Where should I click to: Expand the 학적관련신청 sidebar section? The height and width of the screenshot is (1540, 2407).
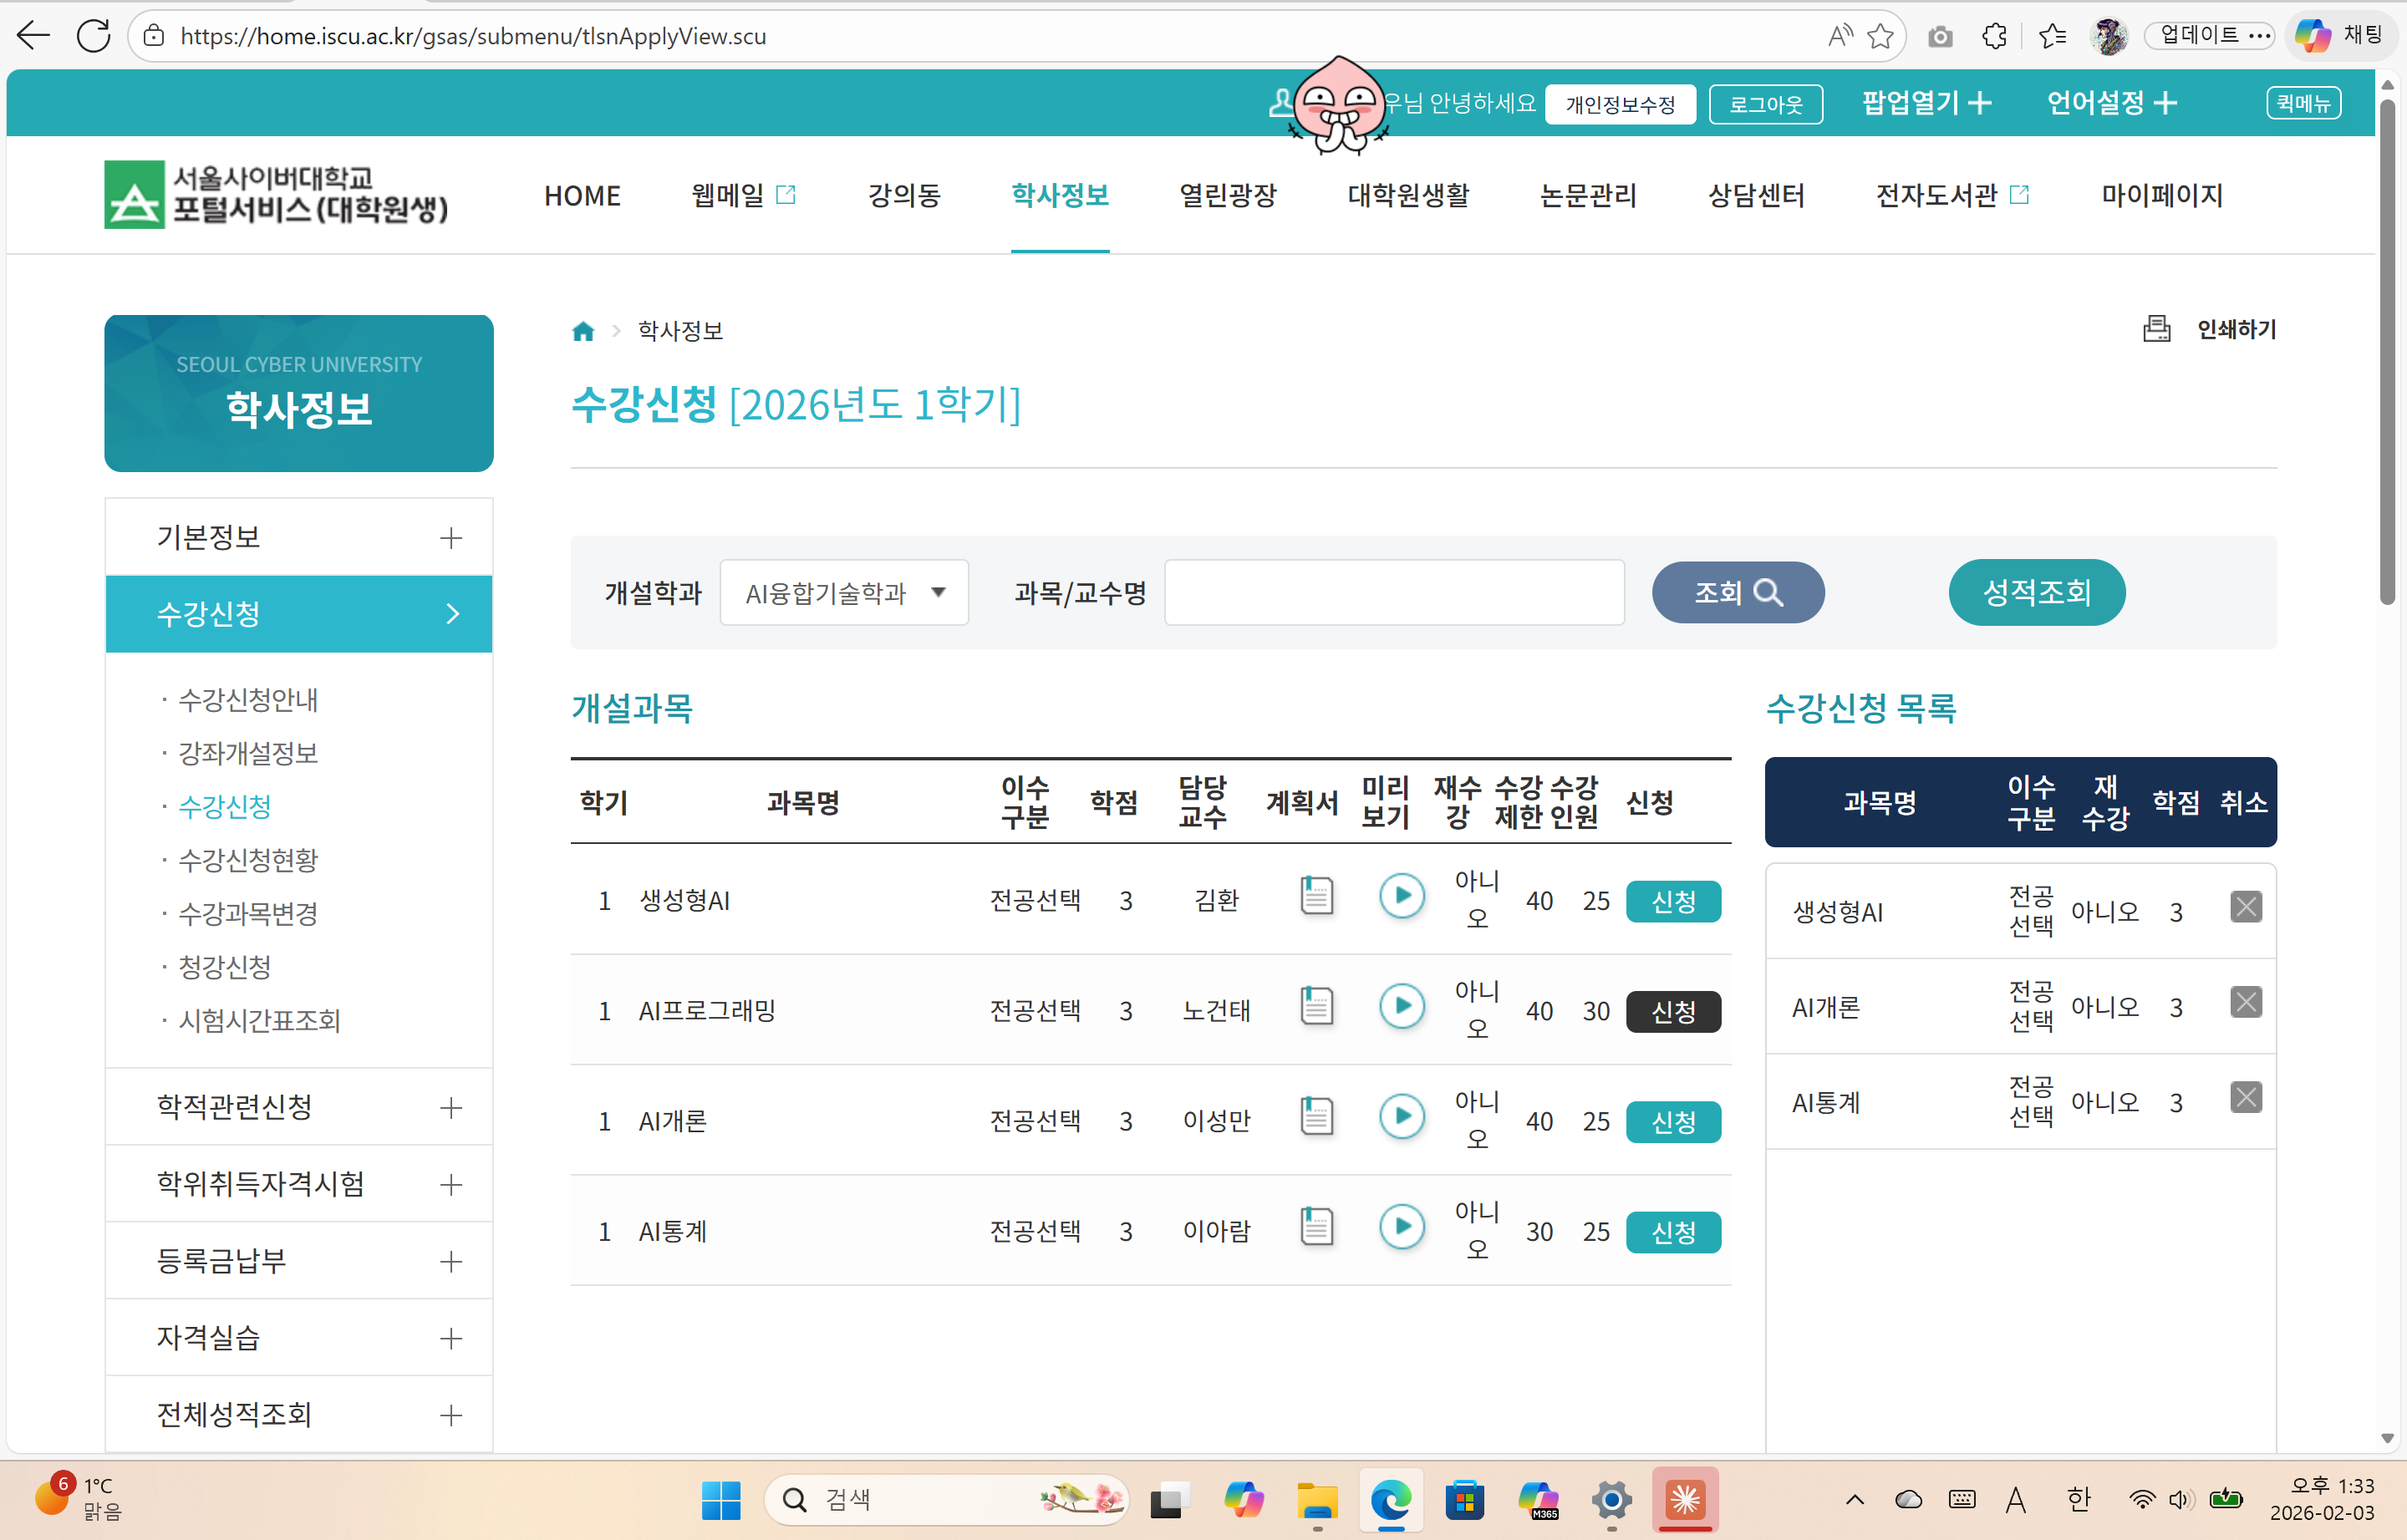pyautogui.click(x=450, y=1107)
